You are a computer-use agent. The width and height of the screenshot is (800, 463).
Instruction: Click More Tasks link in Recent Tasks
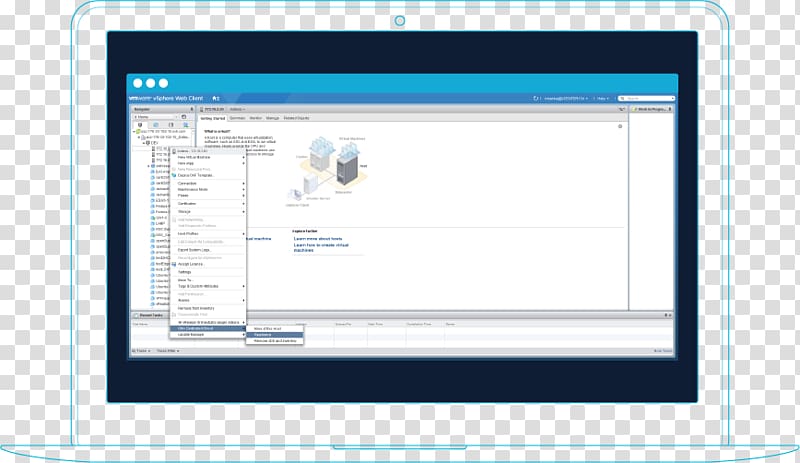(663, 351)
